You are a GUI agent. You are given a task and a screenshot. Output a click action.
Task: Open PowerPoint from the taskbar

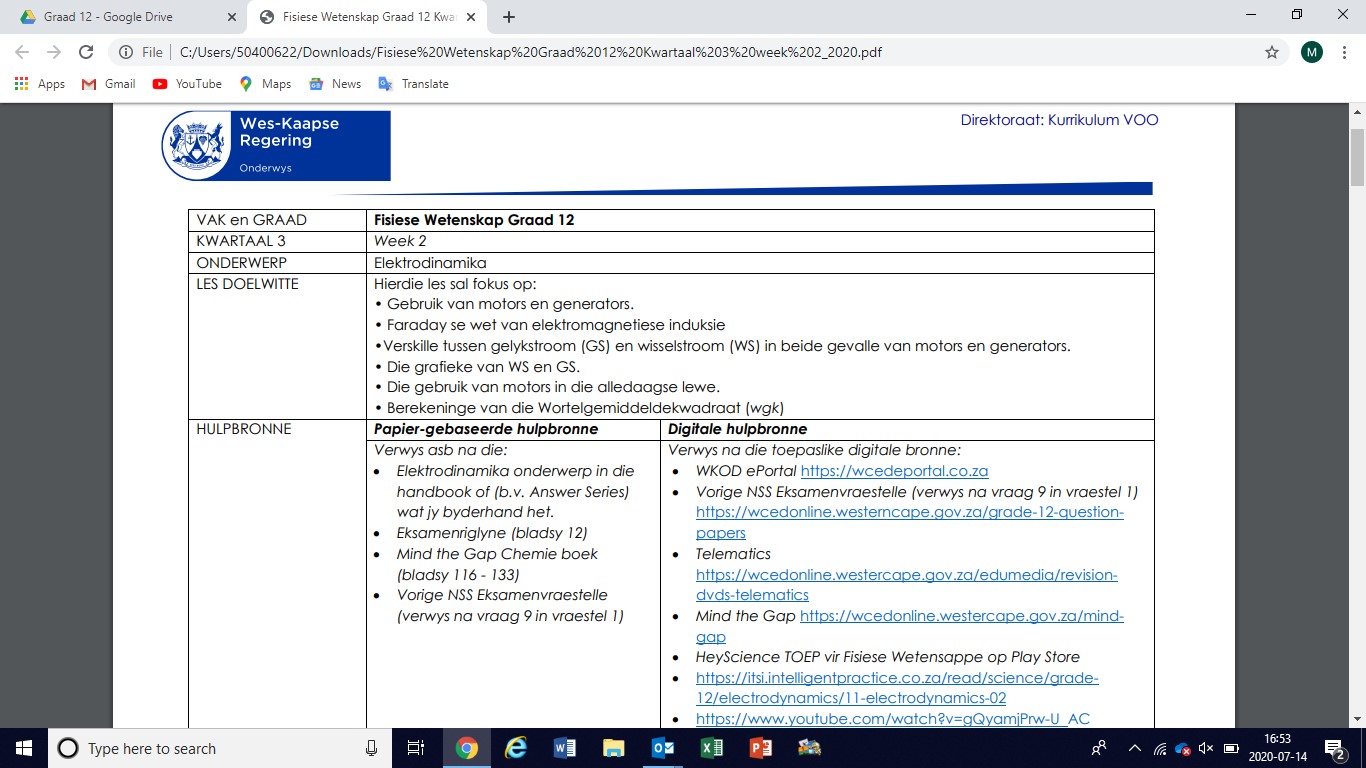[x=760, y=748]
